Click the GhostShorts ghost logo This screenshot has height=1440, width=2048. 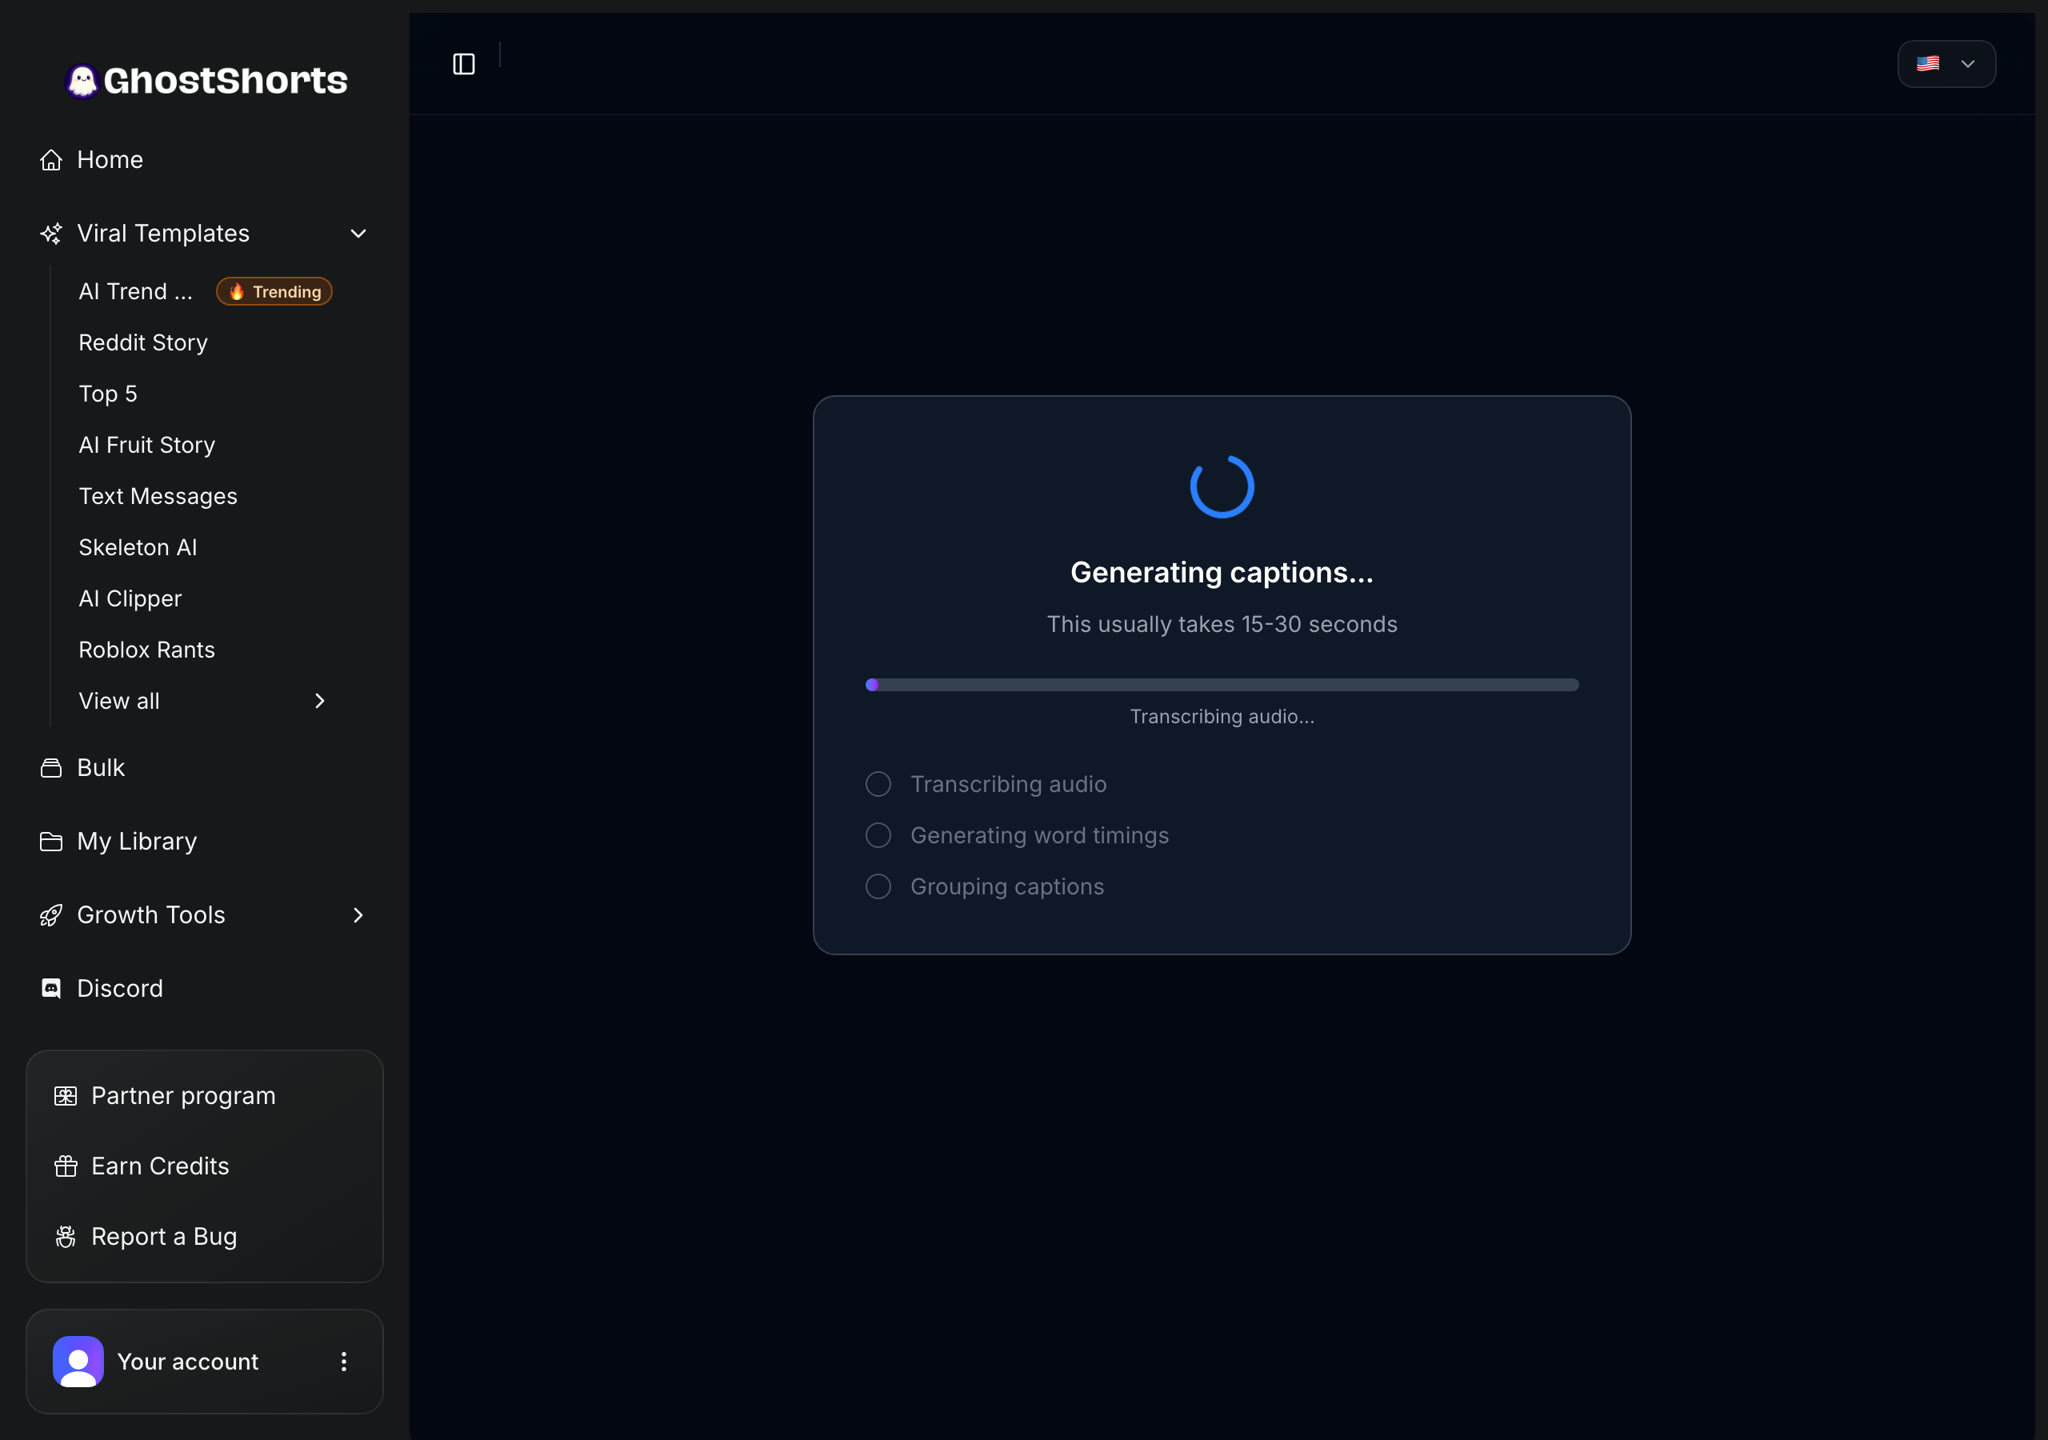(82, 80)
